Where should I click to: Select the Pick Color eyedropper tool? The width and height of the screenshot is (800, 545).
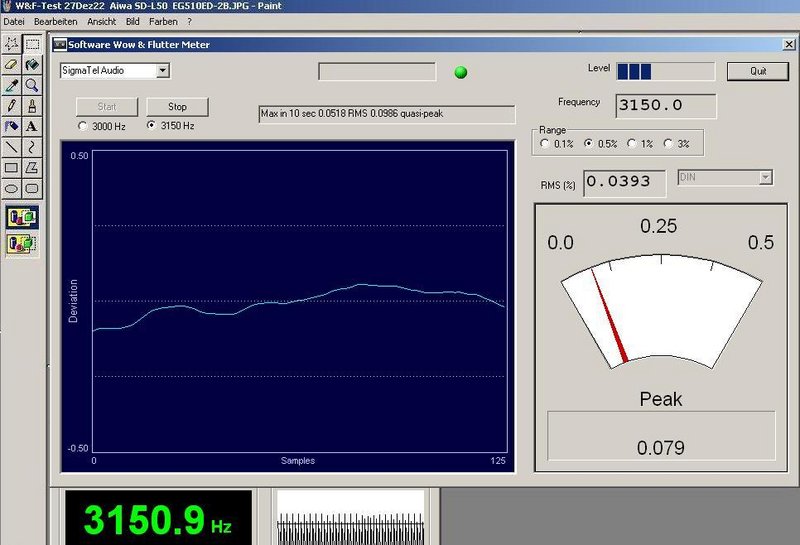12,85
